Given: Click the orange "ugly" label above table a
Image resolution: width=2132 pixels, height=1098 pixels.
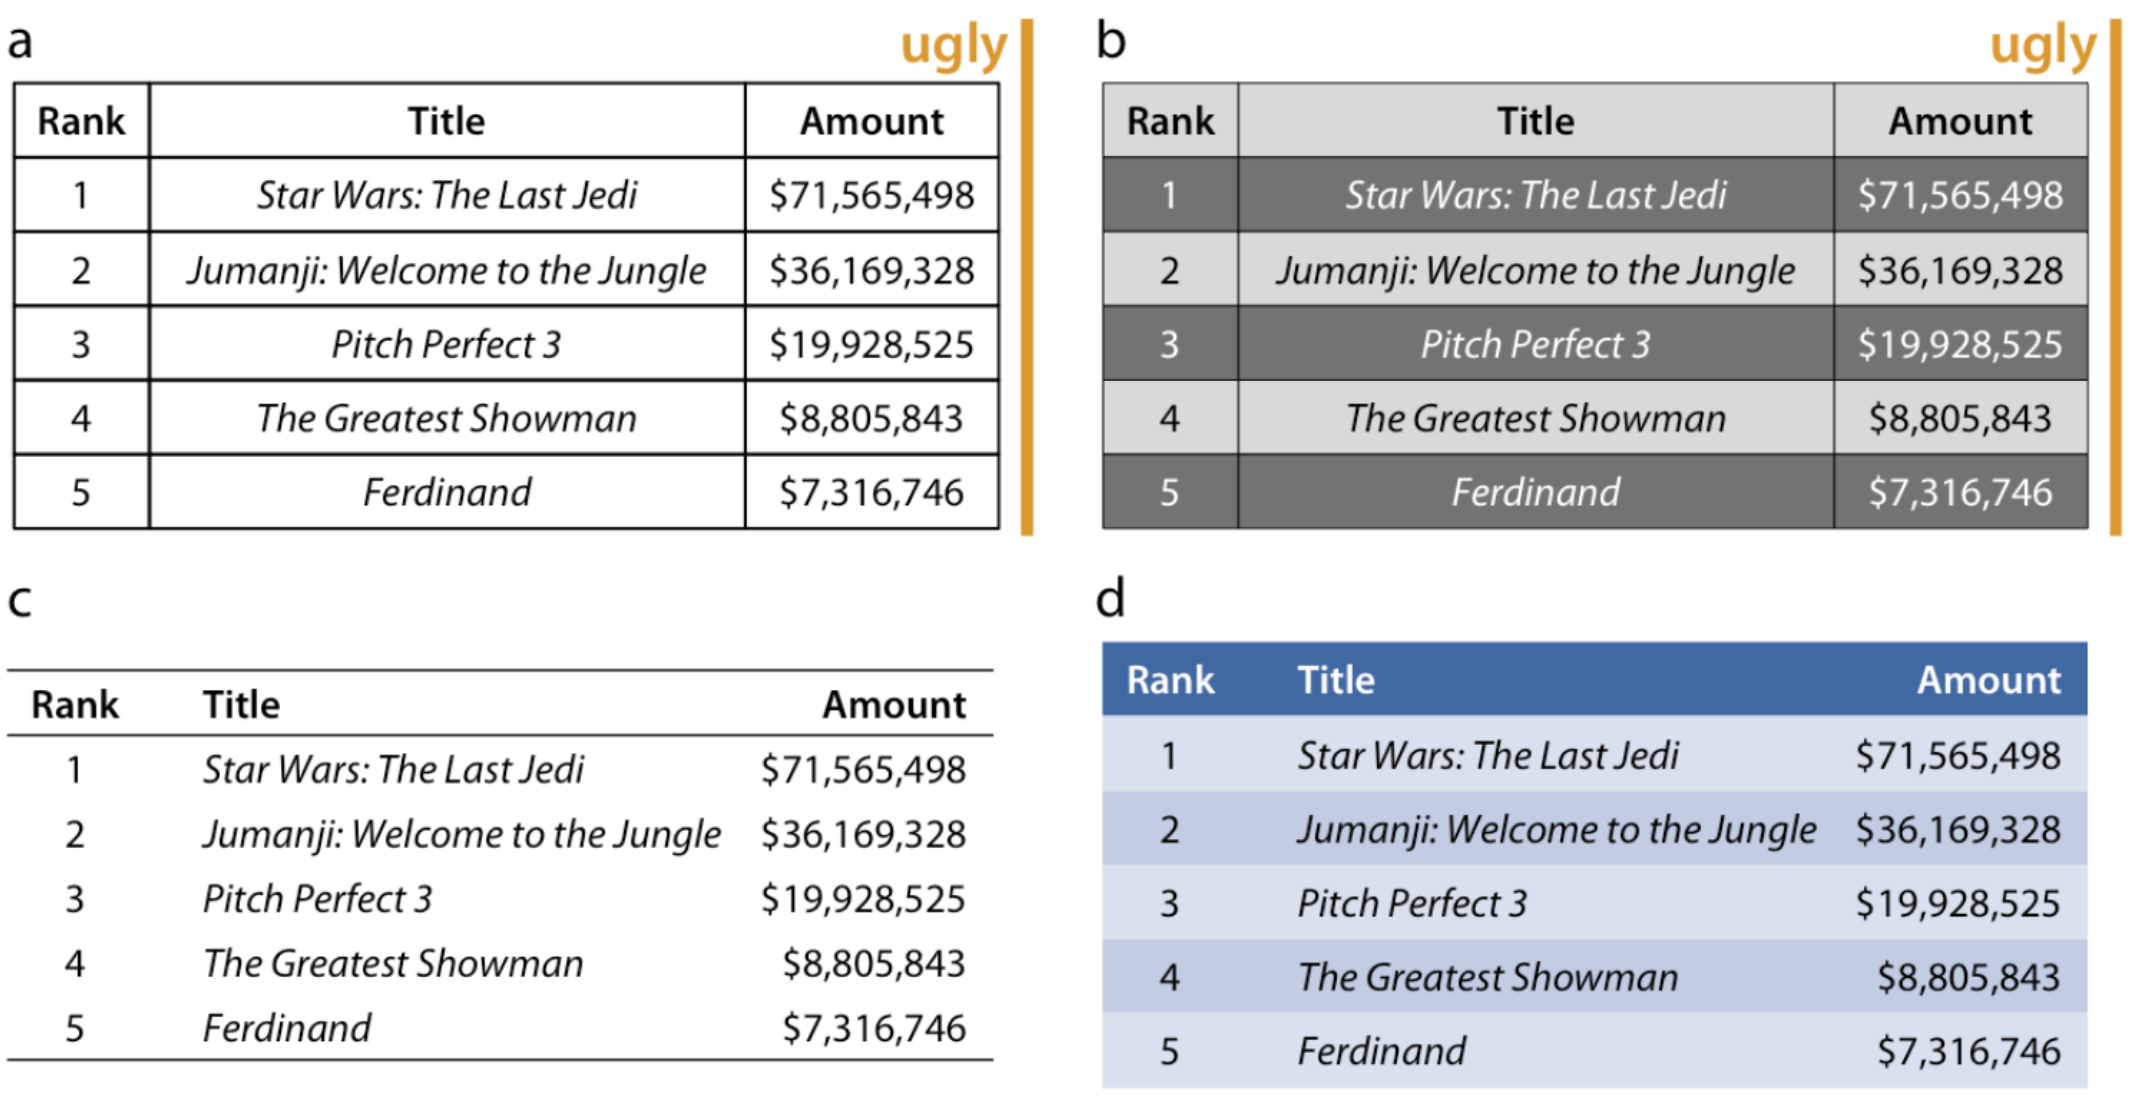Looking at the screenshot, I should point(952,47).
